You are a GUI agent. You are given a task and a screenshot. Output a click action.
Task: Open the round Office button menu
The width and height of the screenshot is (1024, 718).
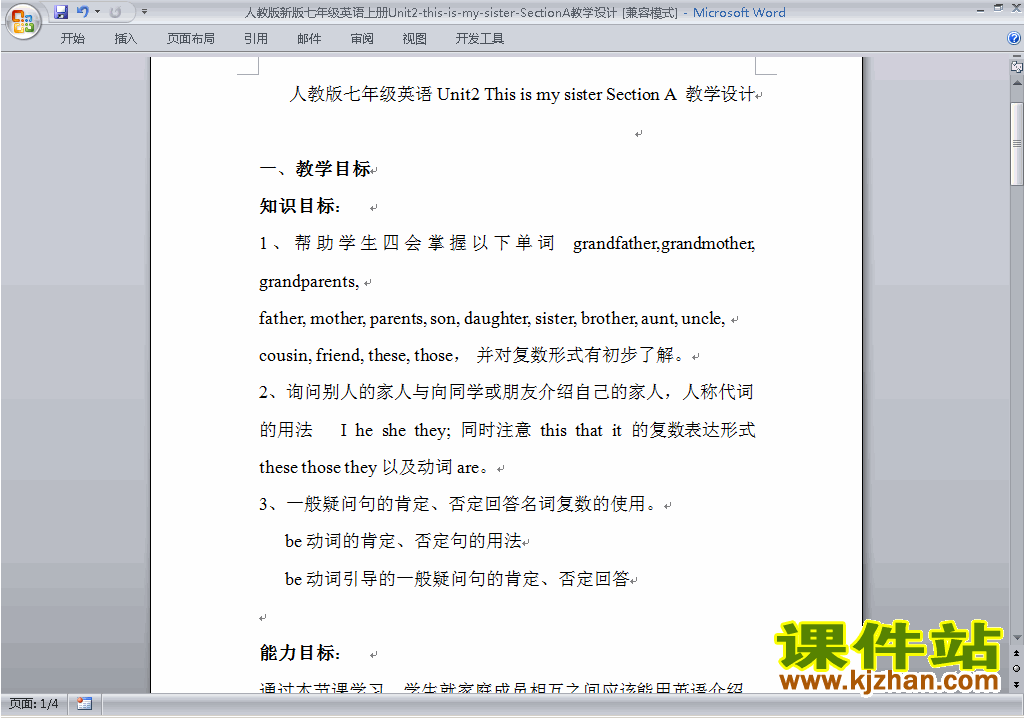pos(23,22)
